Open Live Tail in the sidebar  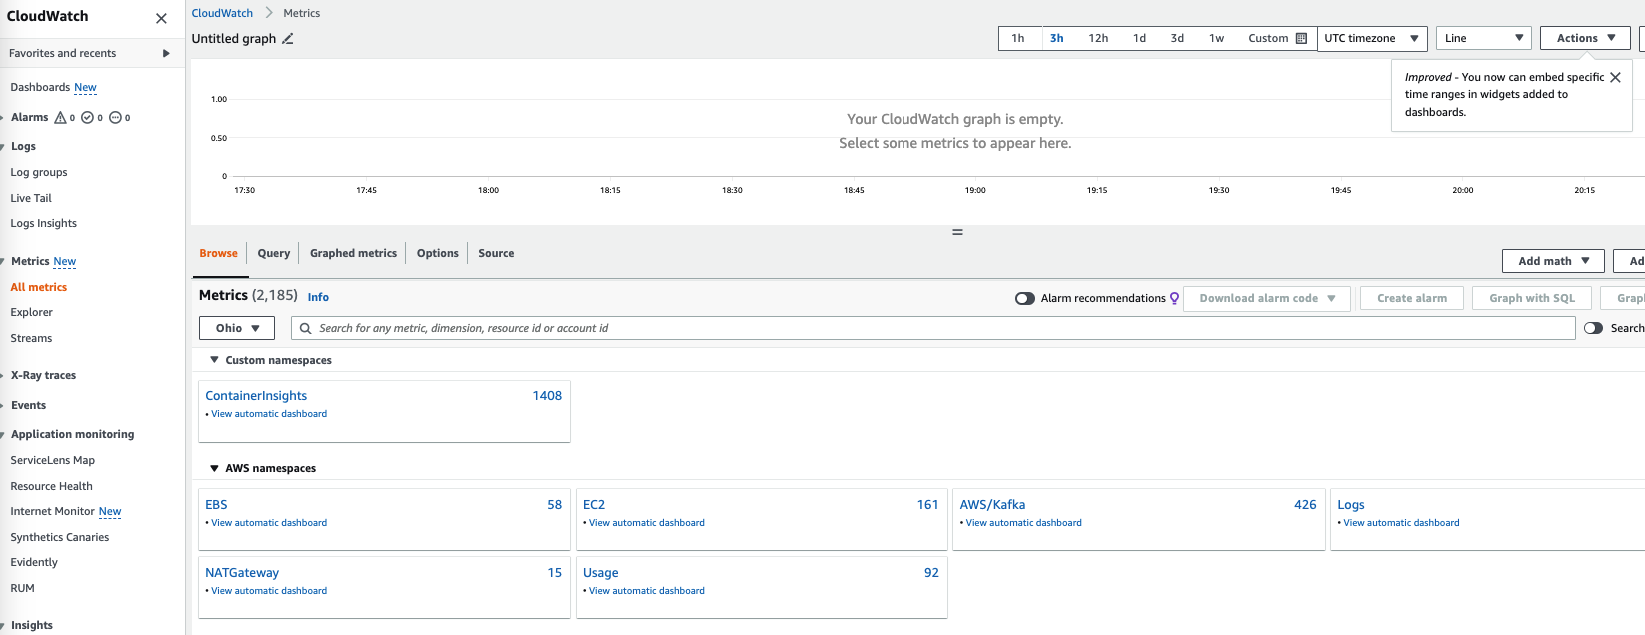[x=31, y=198]
